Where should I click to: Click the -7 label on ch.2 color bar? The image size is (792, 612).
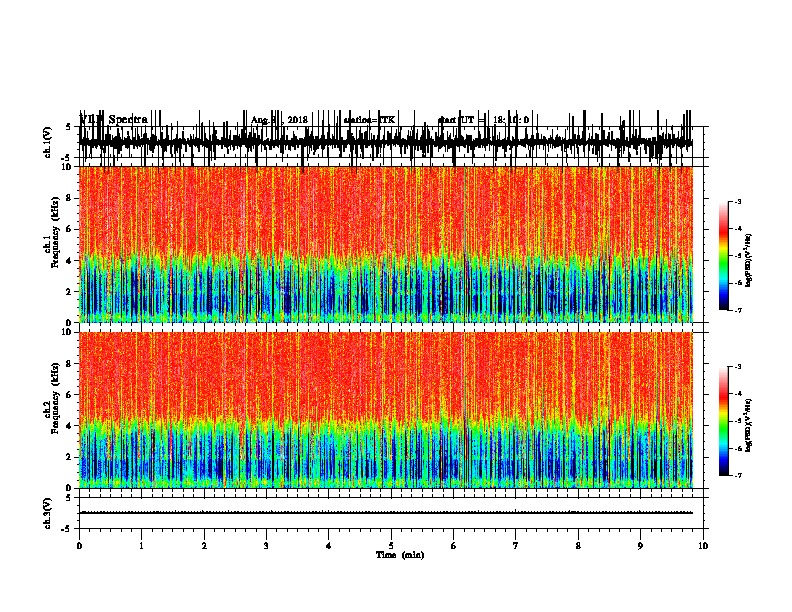click(738, 476)
